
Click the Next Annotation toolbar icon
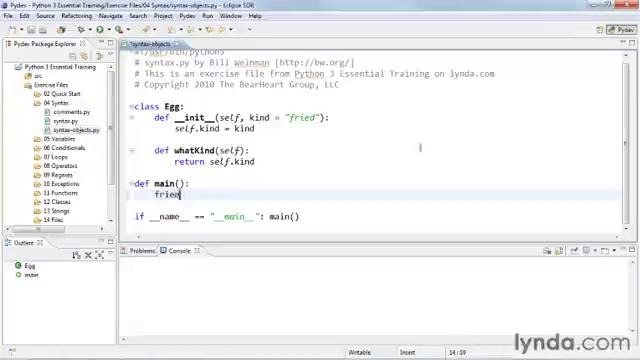click(171, 30)
